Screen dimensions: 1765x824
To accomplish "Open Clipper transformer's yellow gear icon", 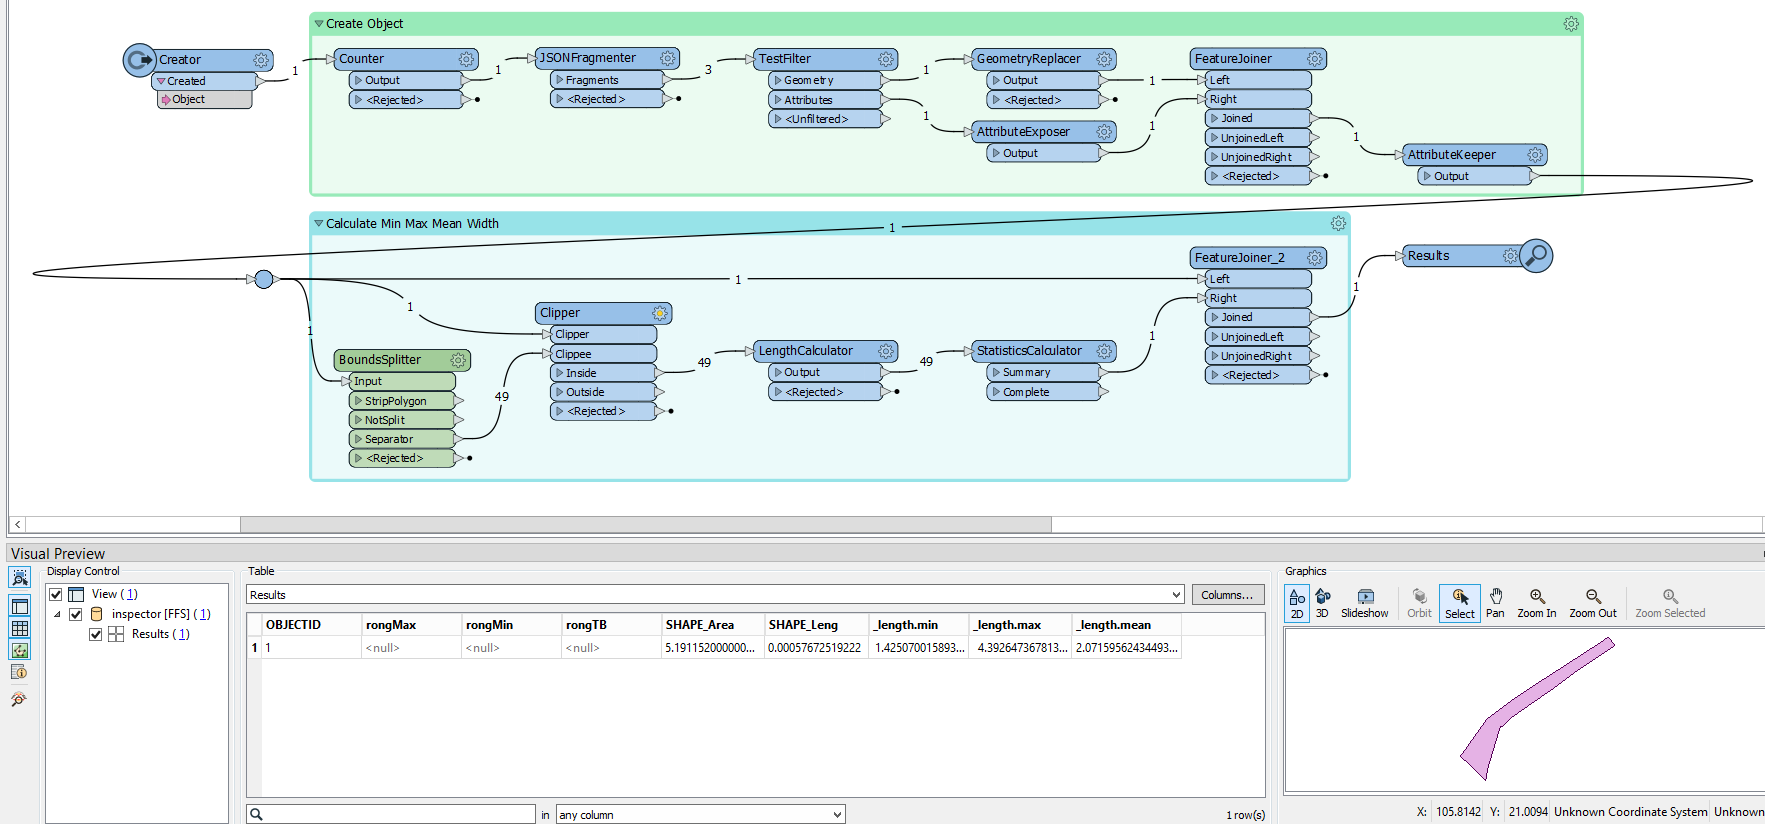I will [660, 313].
